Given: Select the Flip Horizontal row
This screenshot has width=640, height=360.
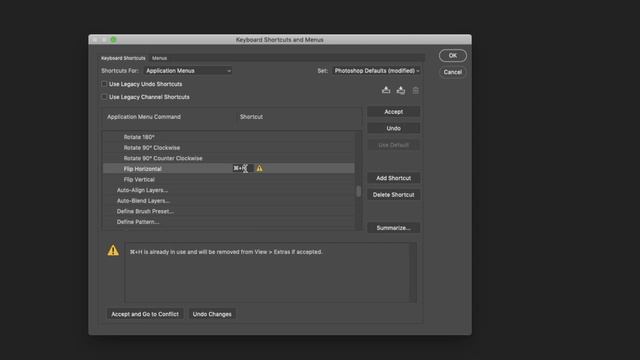Looking at the screenshot, I should click(229, 169).
